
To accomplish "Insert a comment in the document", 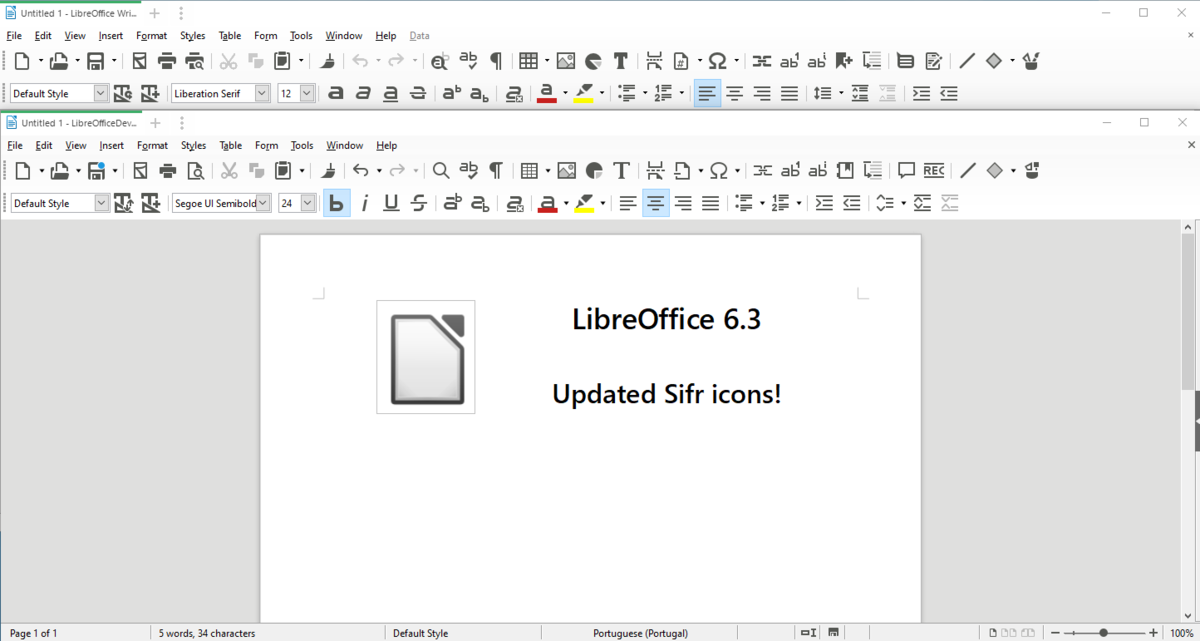I will click(905, 170).
